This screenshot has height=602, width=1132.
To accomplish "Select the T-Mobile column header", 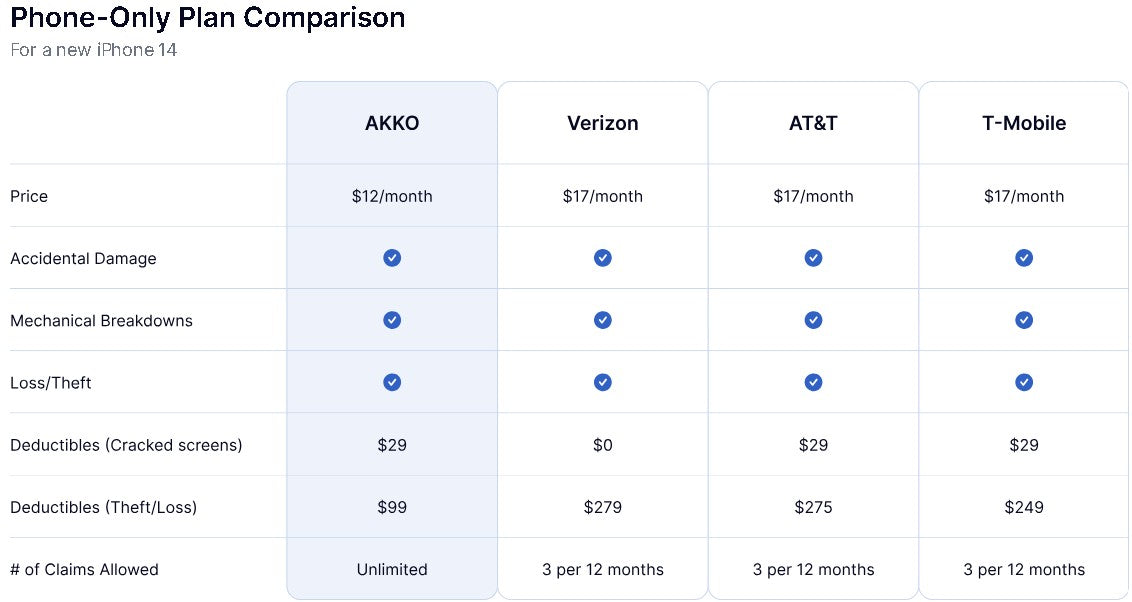I will 1024,124.
